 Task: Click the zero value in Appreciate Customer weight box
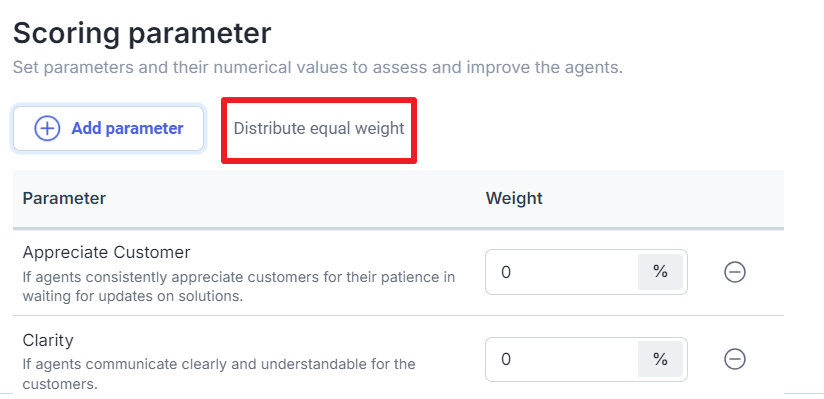[506, 272]
